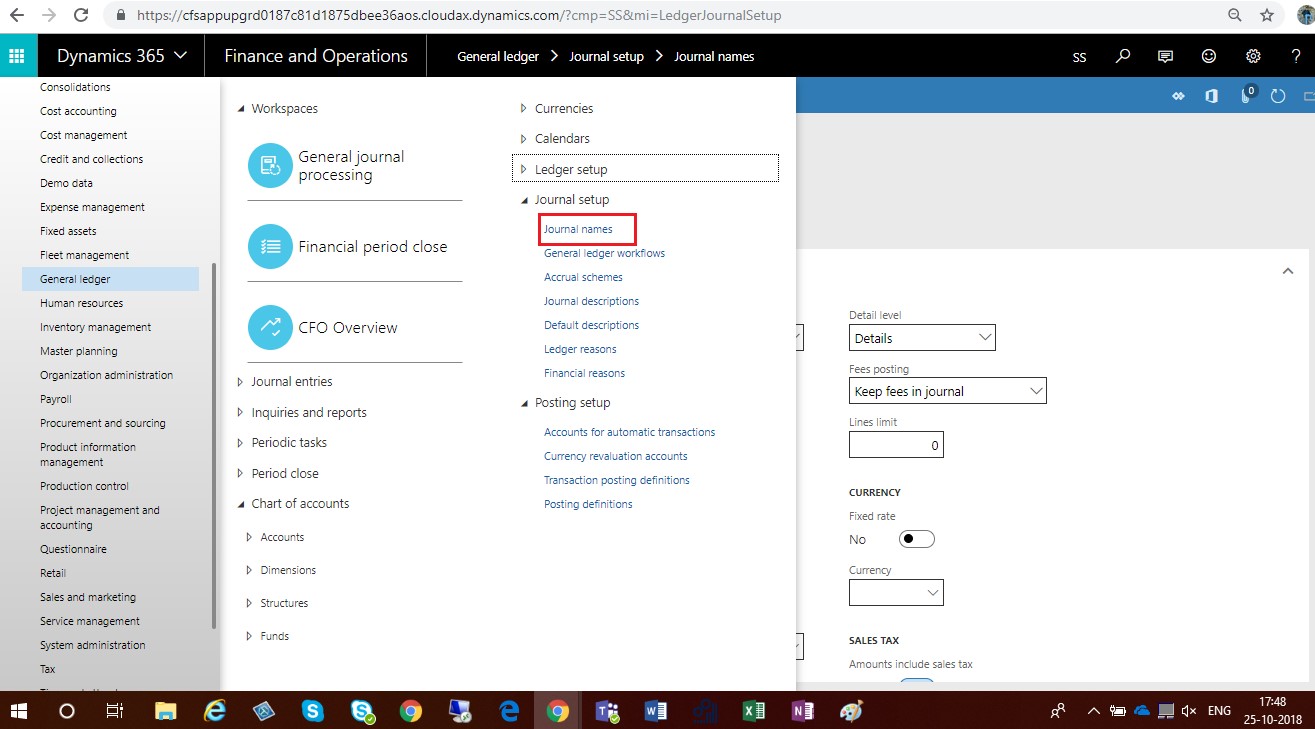Image resolution: width=1315 pixels, height=729 pixels.
Task: Click the Cortana circle on the taskbar
Action: [x=67, y=711]
